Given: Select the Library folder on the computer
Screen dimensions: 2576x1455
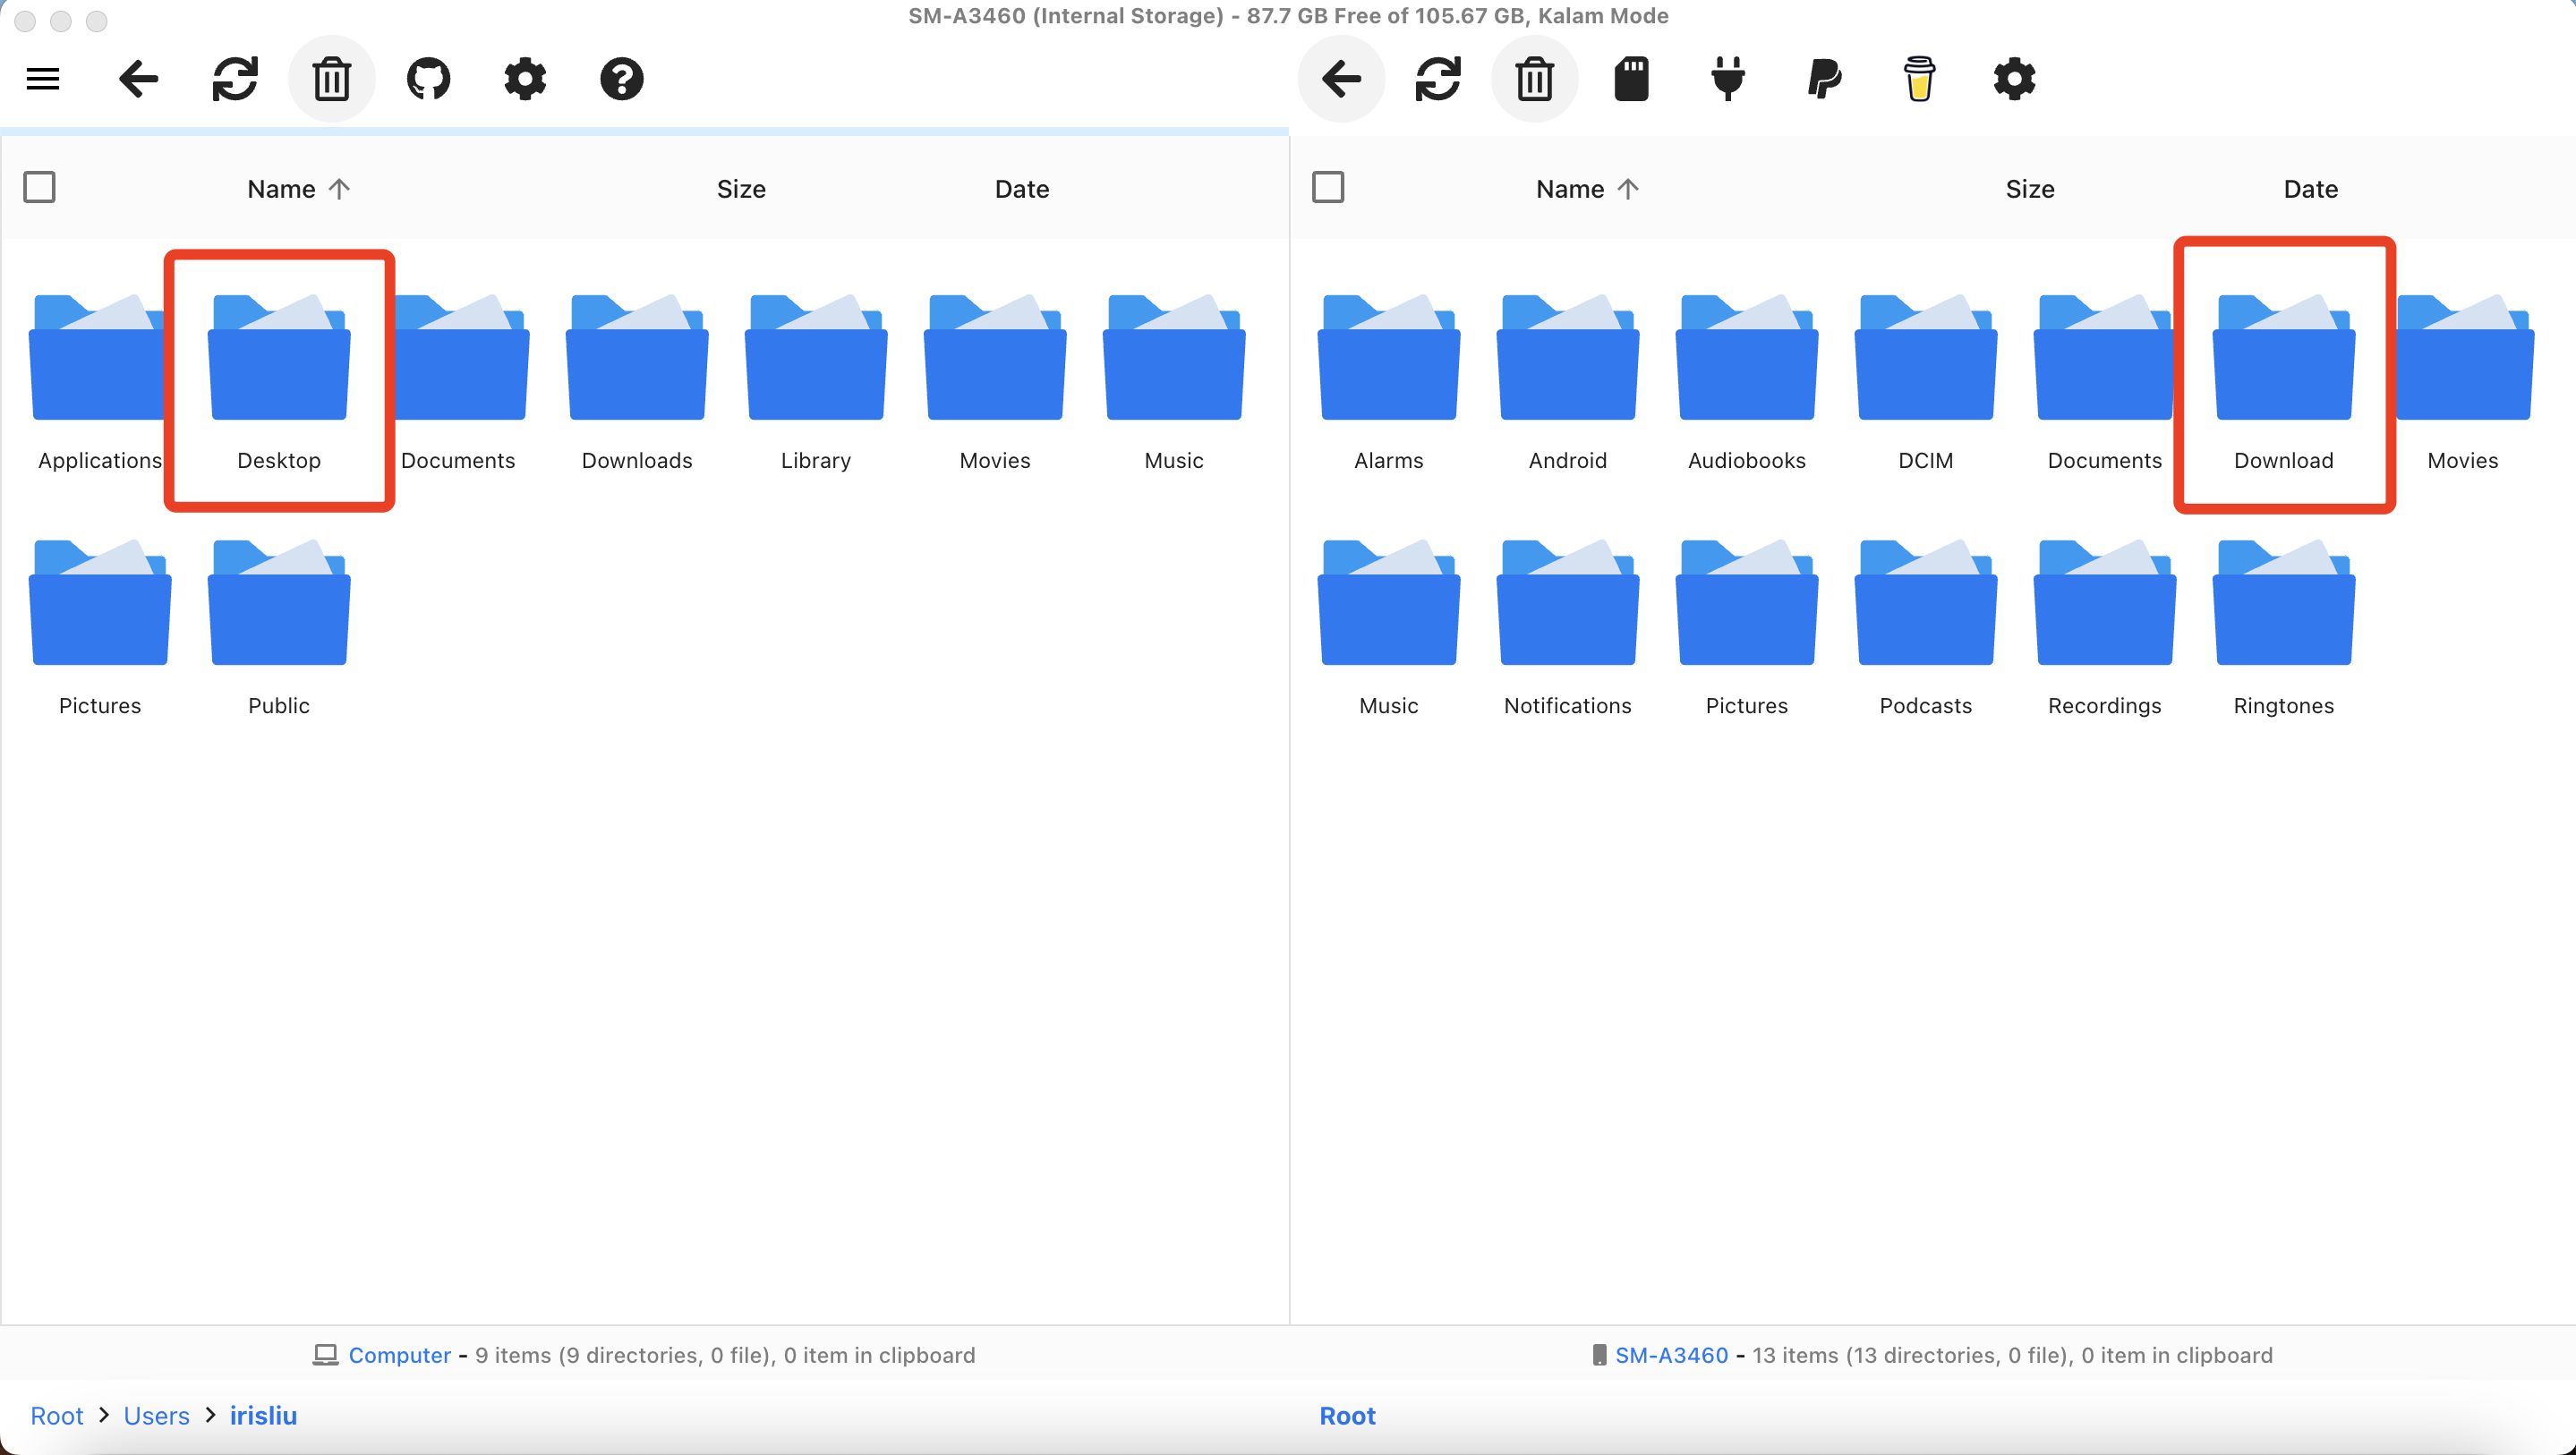Looking at the screenshot, I should coord(816,384).
